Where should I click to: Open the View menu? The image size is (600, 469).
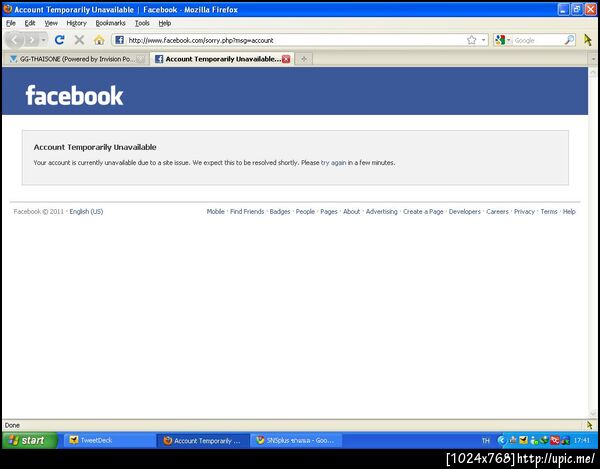pos(51,23)
